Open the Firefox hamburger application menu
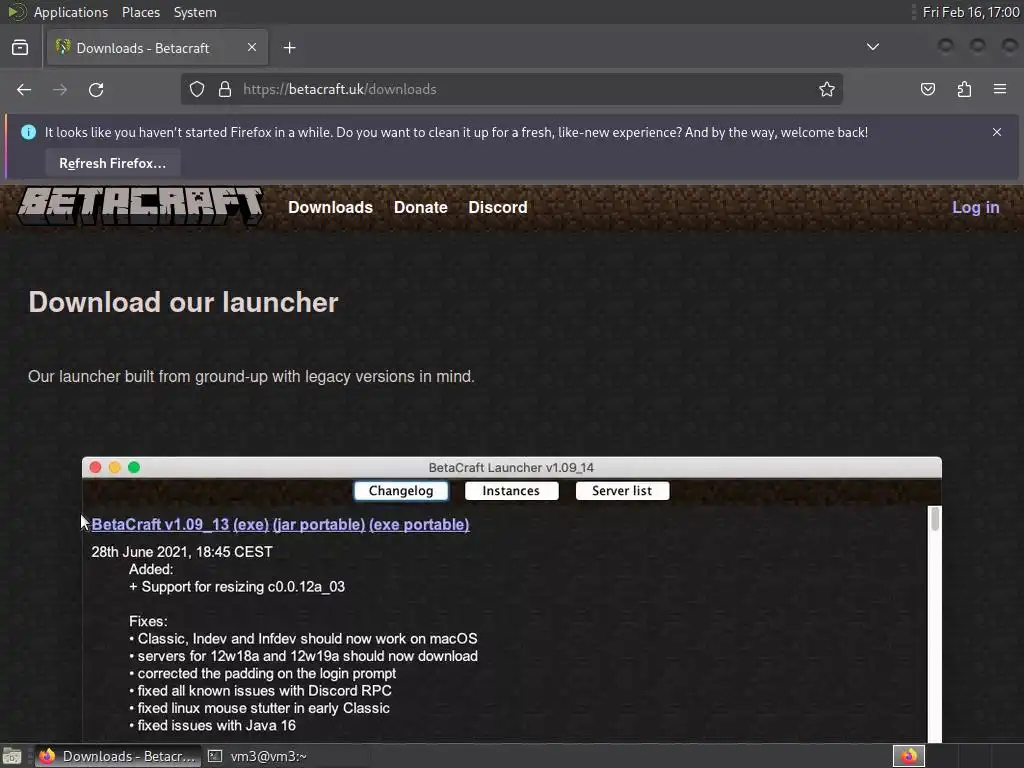This screenshot has width=1024, height=768. [1000, 89]
